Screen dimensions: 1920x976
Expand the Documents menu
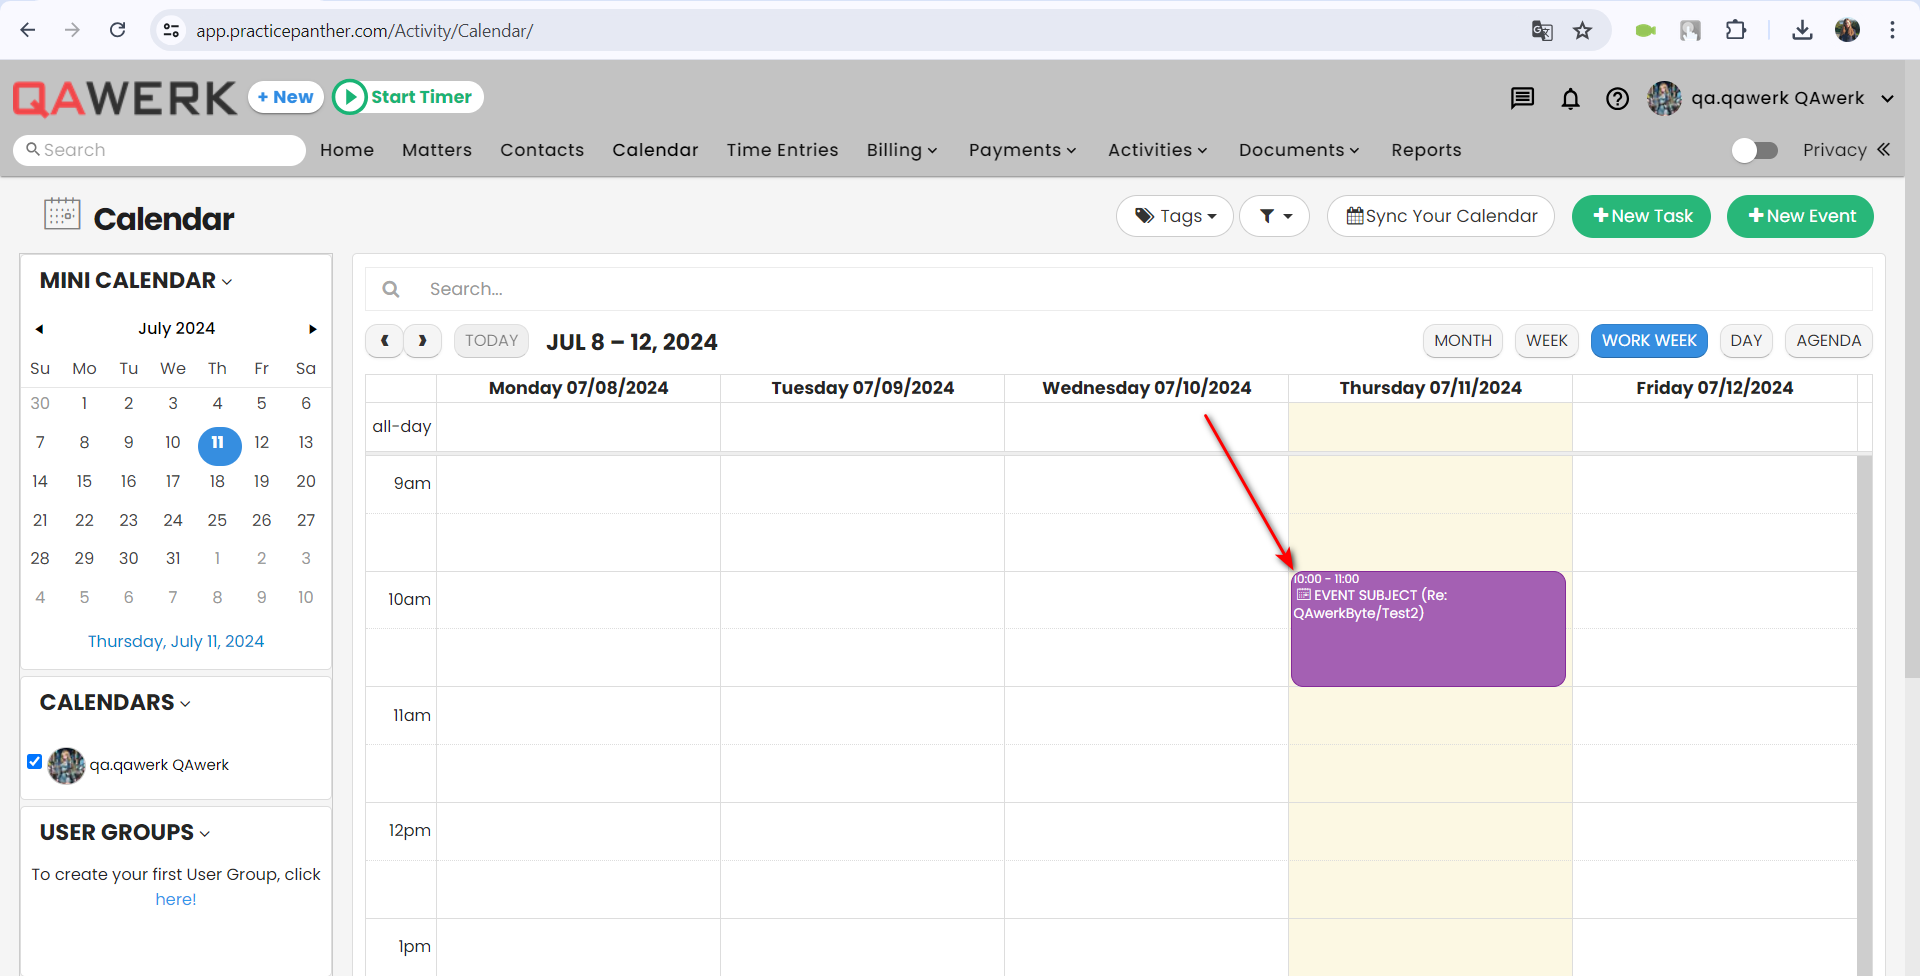point(1299,150)
